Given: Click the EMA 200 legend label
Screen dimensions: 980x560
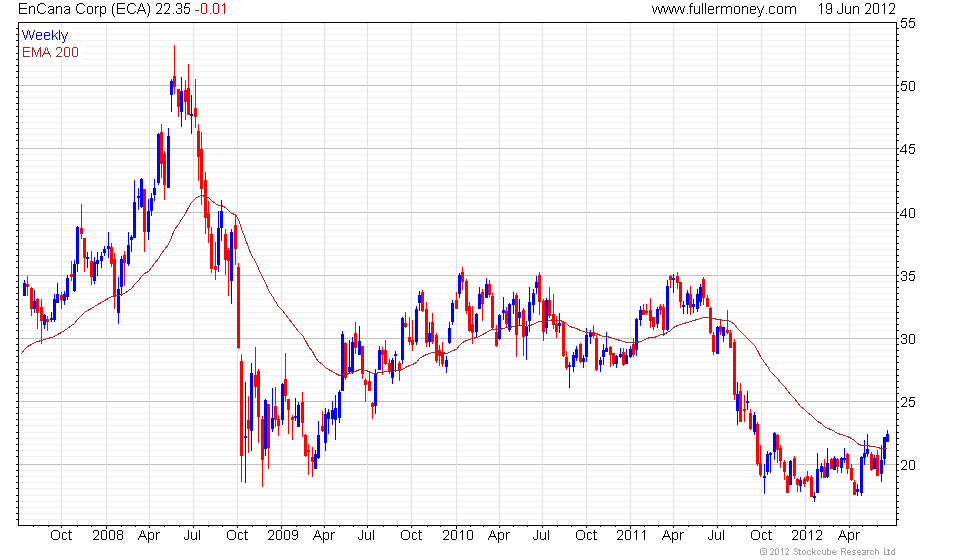Looking at the screenshot, I should click(x=50, y=52).
